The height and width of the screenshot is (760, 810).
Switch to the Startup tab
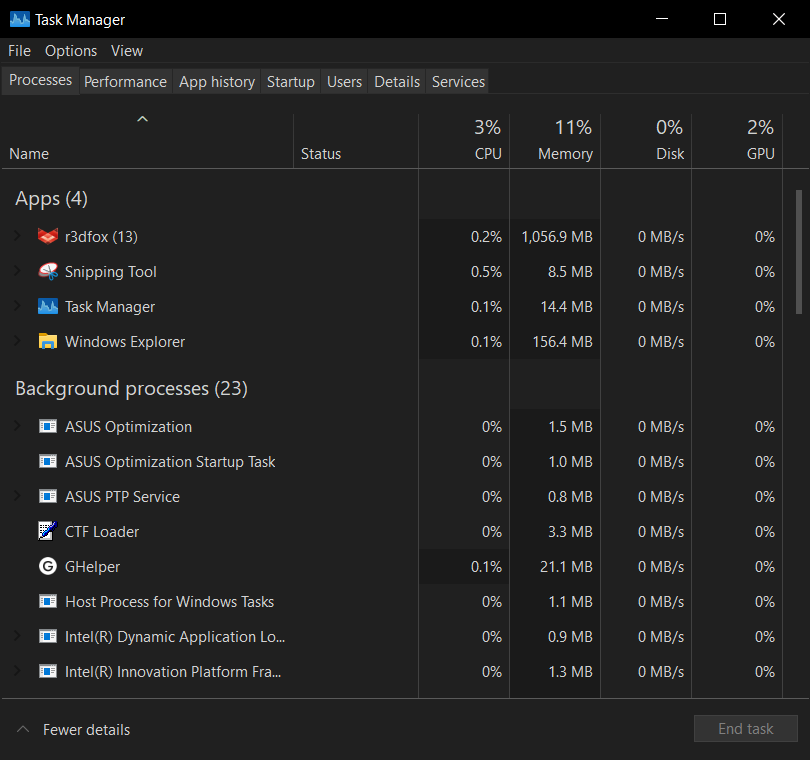pos(290,82)
